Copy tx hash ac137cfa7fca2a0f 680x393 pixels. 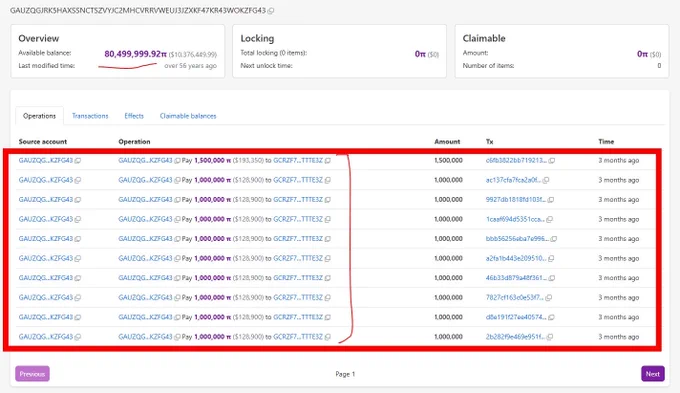(546, 180)
